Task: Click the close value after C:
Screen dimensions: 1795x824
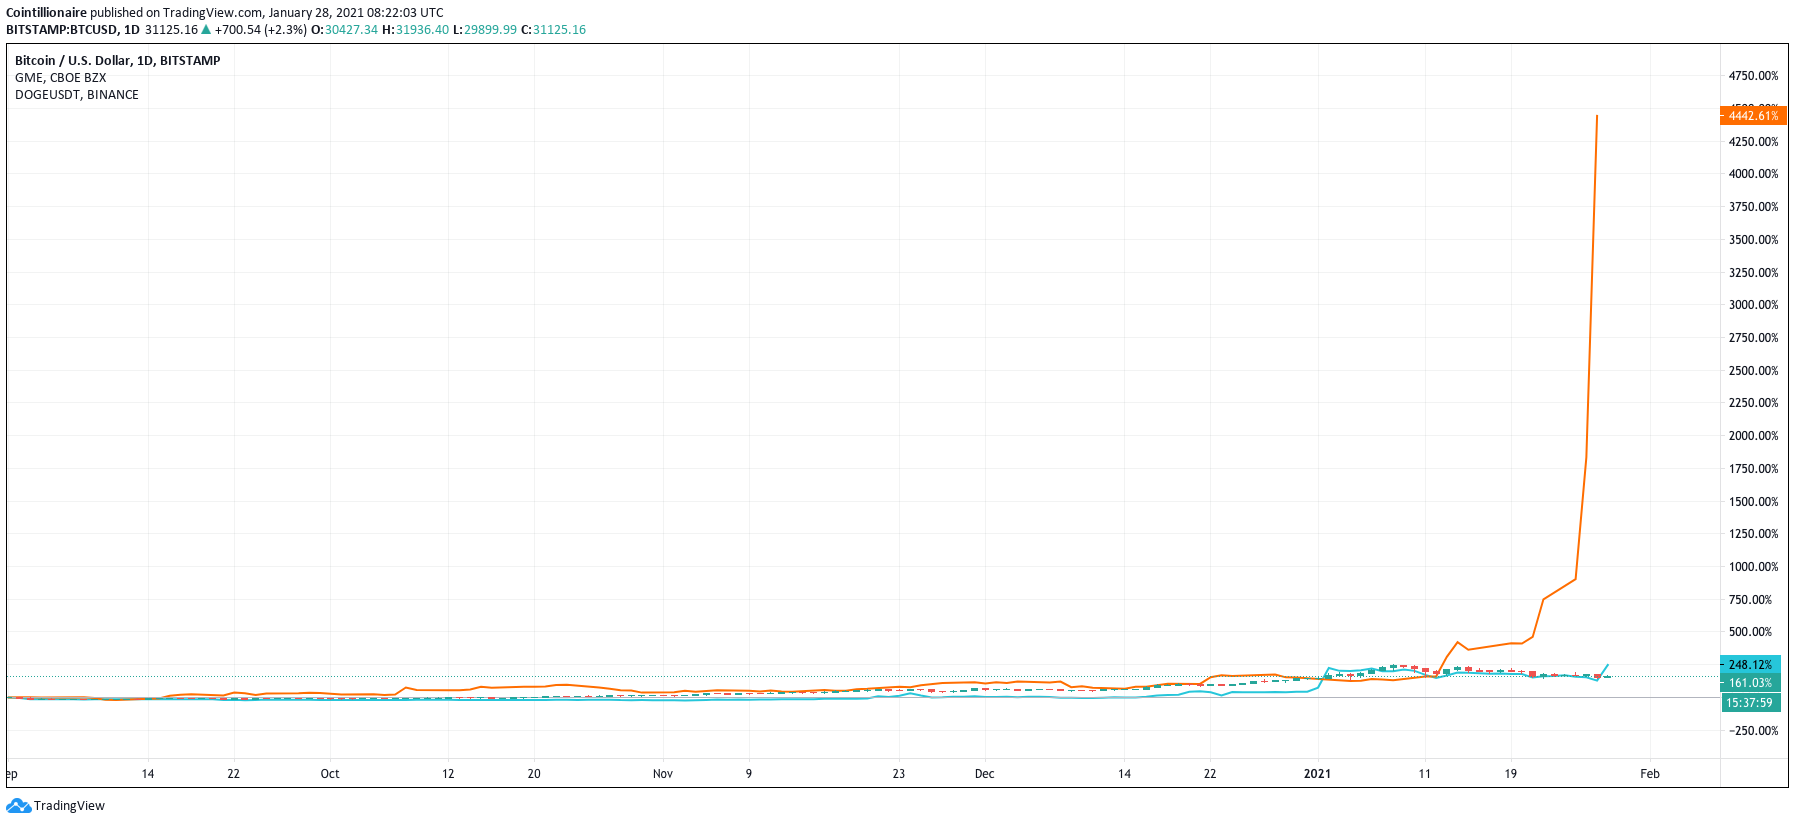Action: [559, 30]
